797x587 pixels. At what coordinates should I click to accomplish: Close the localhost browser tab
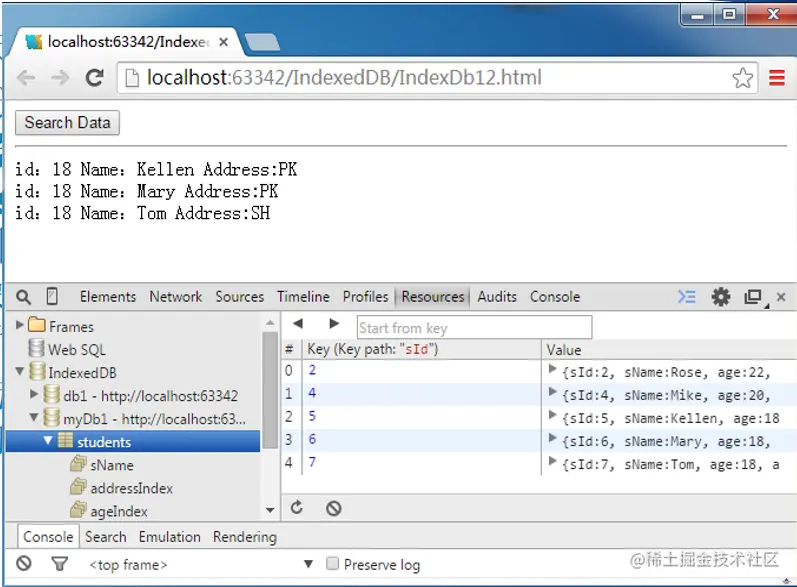pyautogui.click(x=223, y=42)
